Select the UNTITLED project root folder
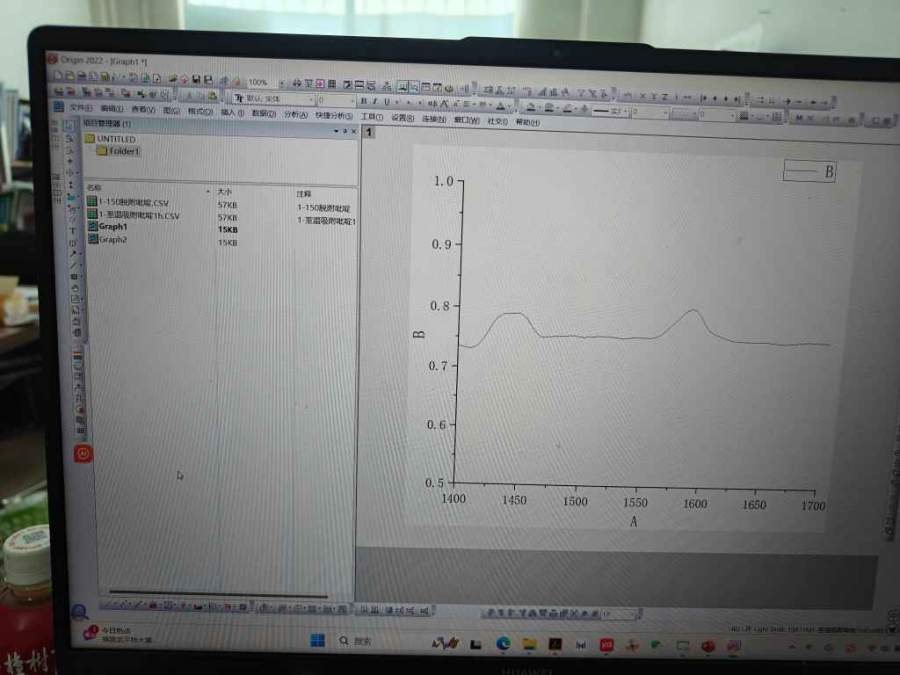Screen dimensions: 900x675 tap(110, 138)
